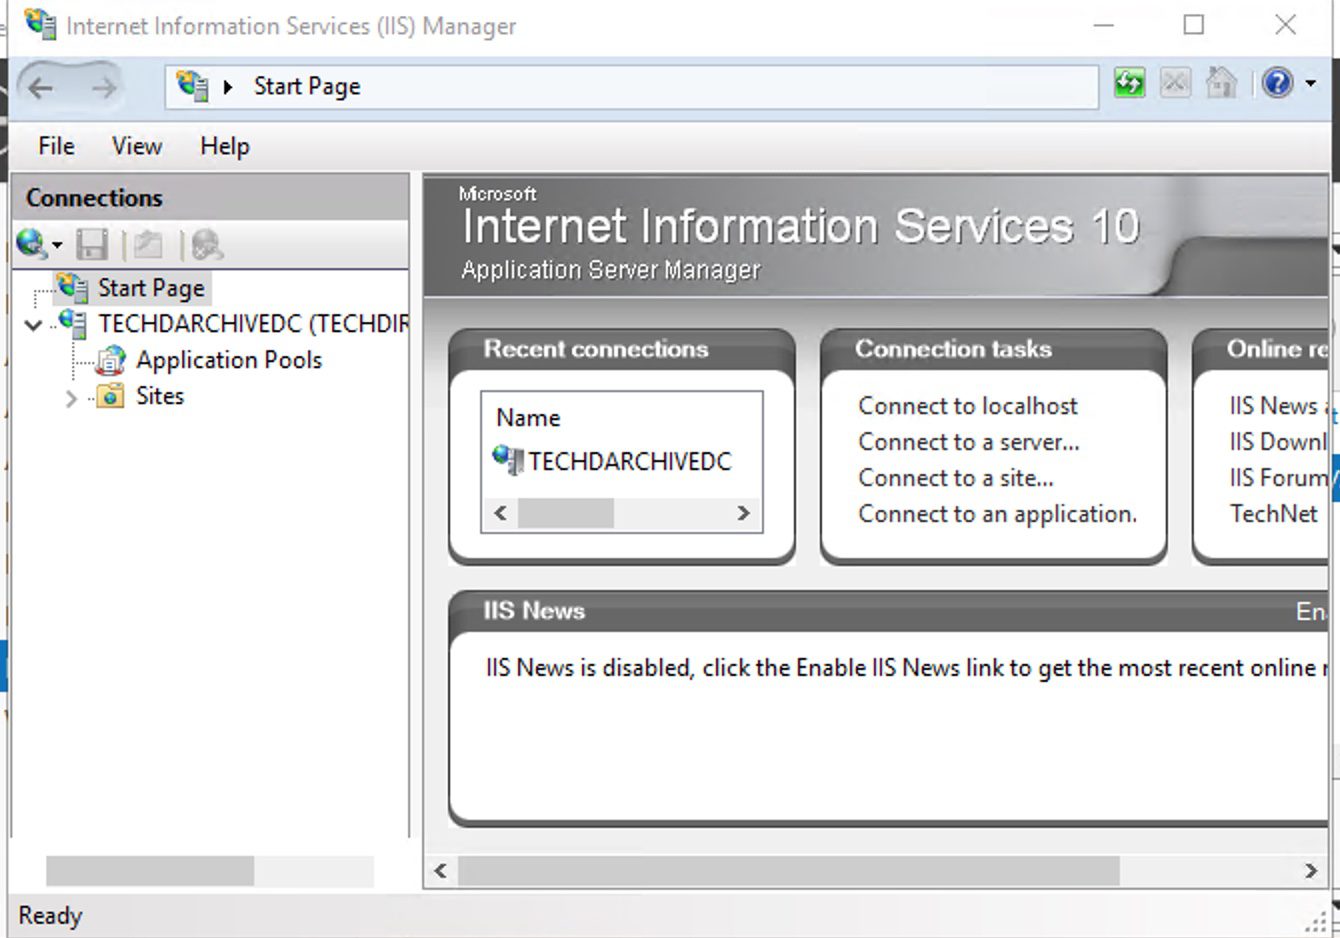Screen dimensions: 1340x938
Task: Select Start Page in the Connections tree
Action: (151, 288)
